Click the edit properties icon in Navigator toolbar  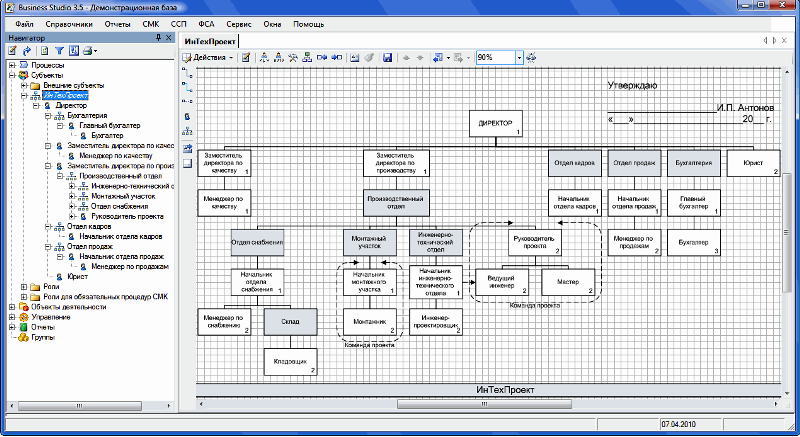(12, 50)
